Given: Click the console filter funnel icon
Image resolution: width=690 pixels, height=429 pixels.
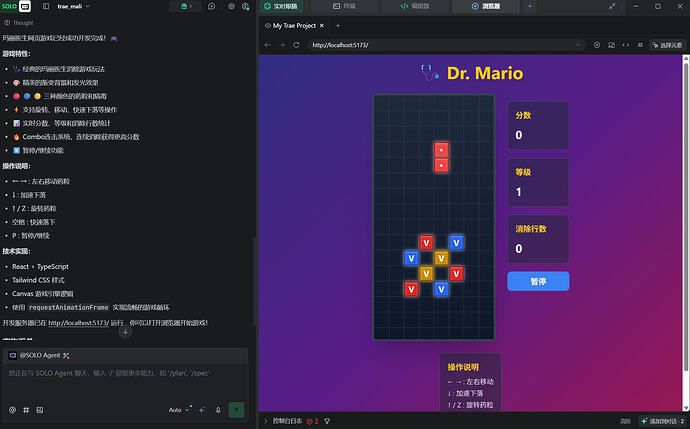Looking at the screenshot, I should pos(327,421).
